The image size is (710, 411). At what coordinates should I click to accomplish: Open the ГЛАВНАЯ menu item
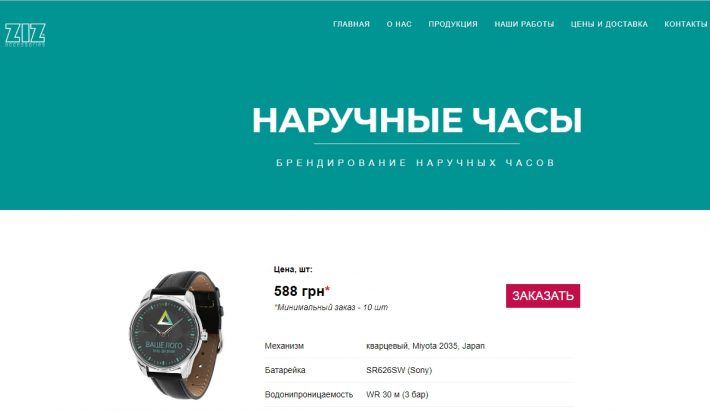[x=351, y=24]
